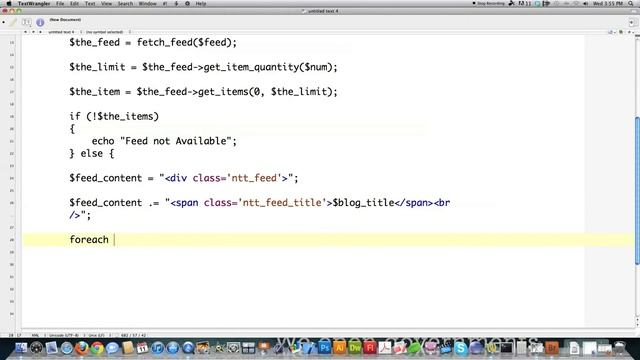Click the volume icon in menu bar

(585, 3)
